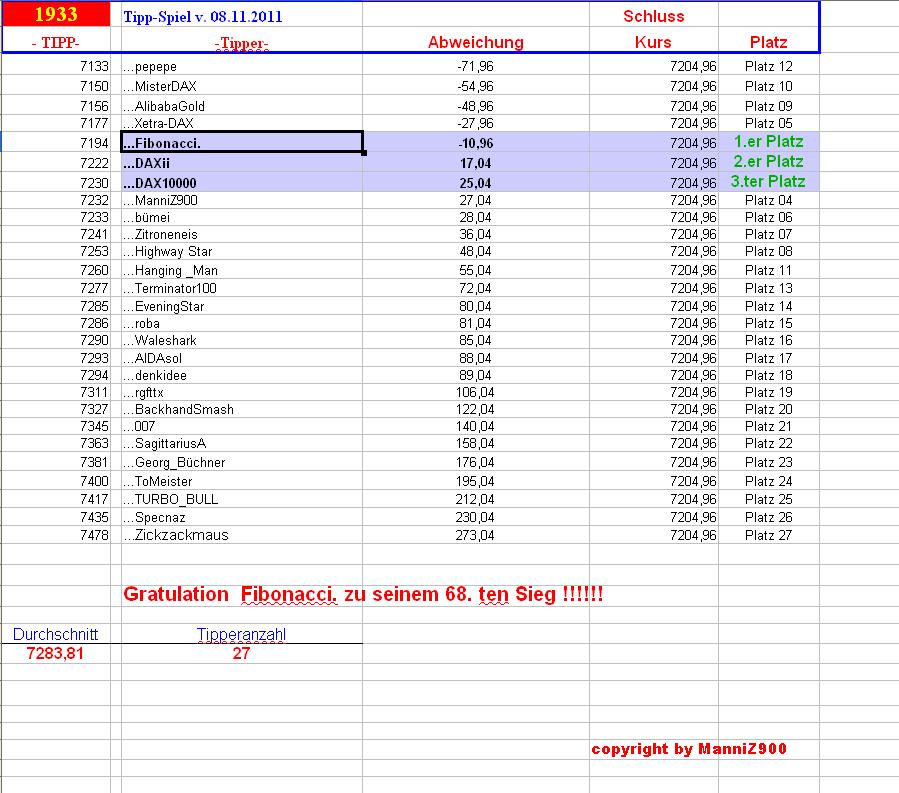Image resolution: width=899 pixels, height=793 pixels.
Task: Click the ...Specnaz cell
Action: pyautogui.click(x=241, y=517)
